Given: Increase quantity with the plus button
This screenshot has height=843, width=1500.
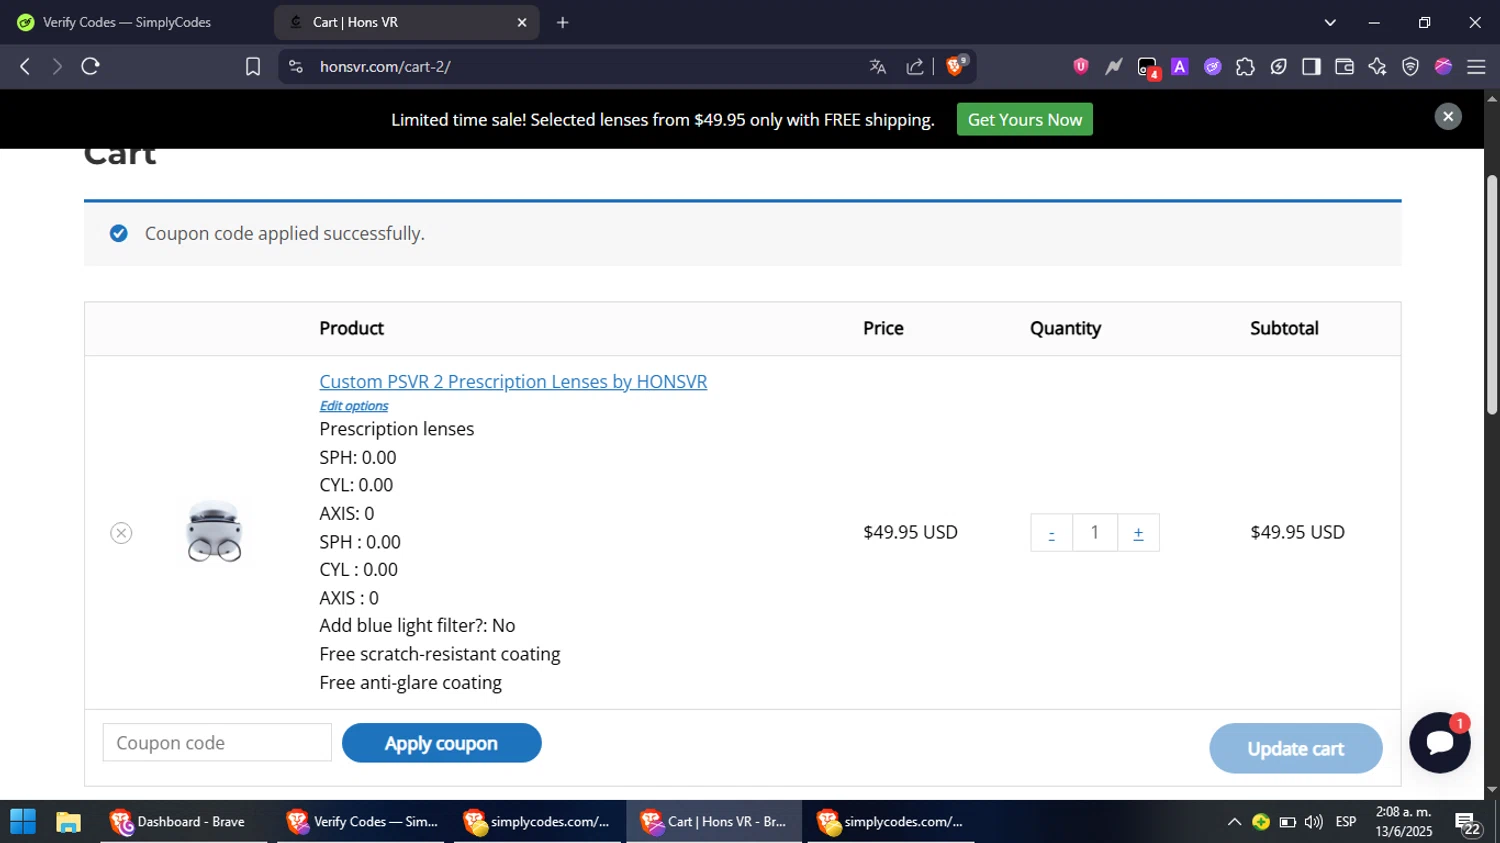Looking at the screenshot, I should coord(1138,533).
